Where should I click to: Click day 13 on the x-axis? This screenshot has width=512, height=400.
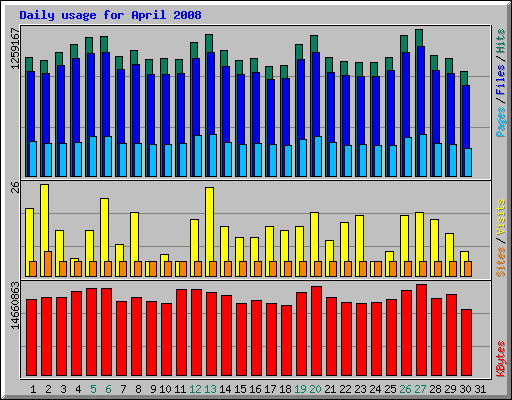(210, 389)
